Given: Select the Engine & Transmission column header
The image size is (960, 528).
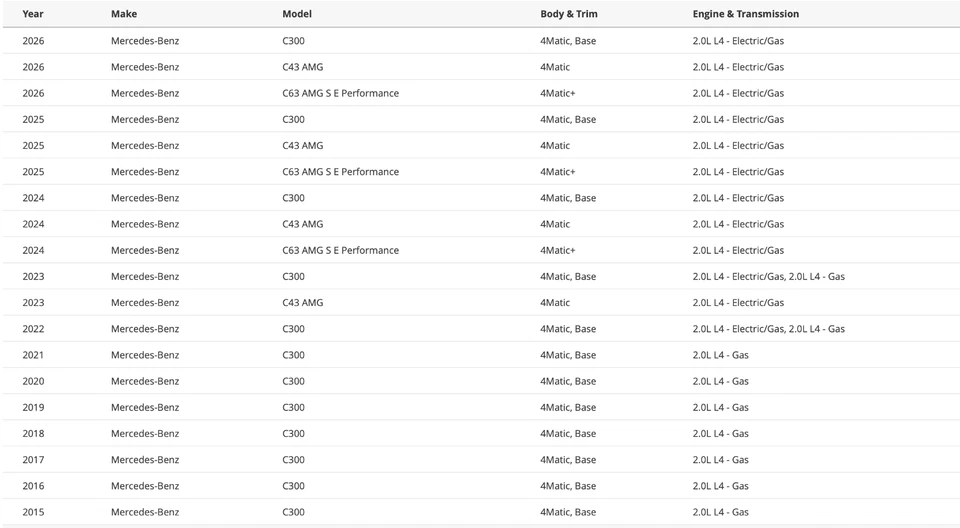Looking at the screenshot, I should click(x=745, y=14).
